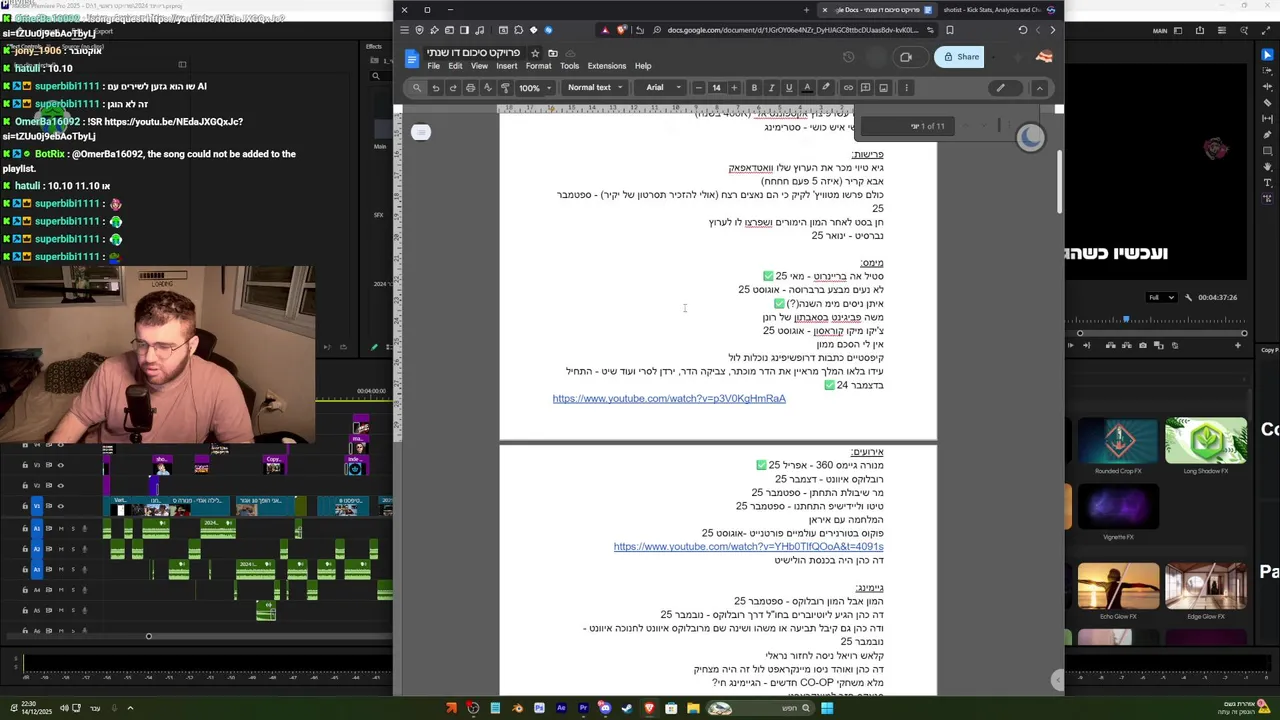The width and height of the screenshot is (1280, 720).
Task: Undo last edit in Google Docs
Action: [x=435, y=88]
